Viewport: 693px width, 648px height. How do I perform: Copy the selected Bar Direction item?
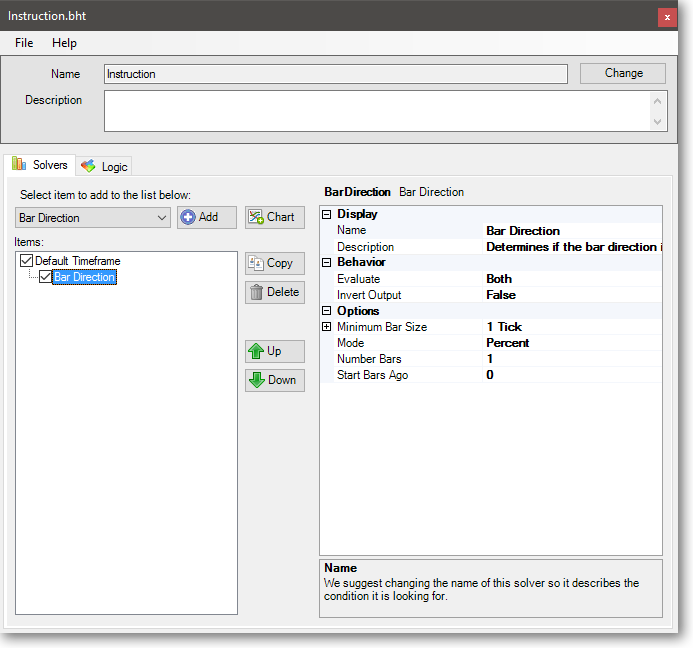(274, 263)
